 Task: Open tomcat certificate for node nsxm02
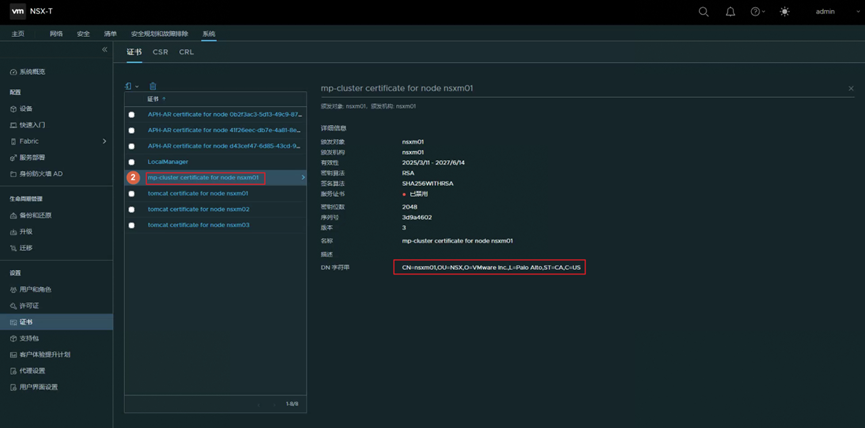[x=199, y=210]
